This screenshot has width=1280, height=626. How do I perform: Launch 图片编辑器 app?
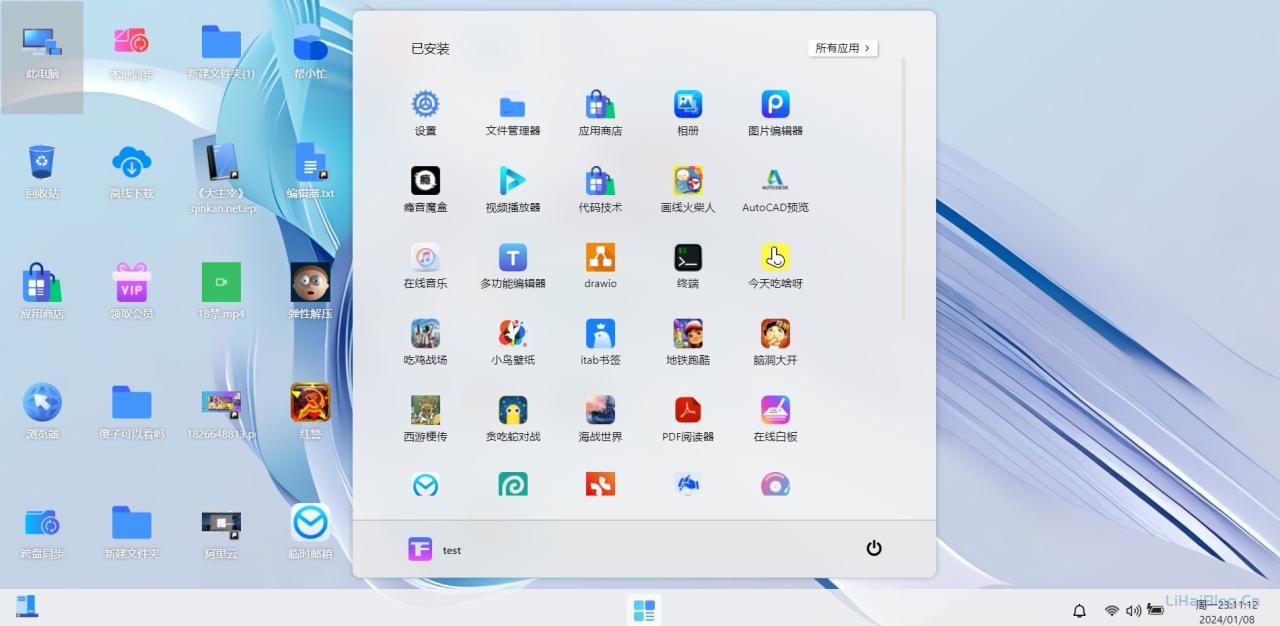click(x=775, y=113)
